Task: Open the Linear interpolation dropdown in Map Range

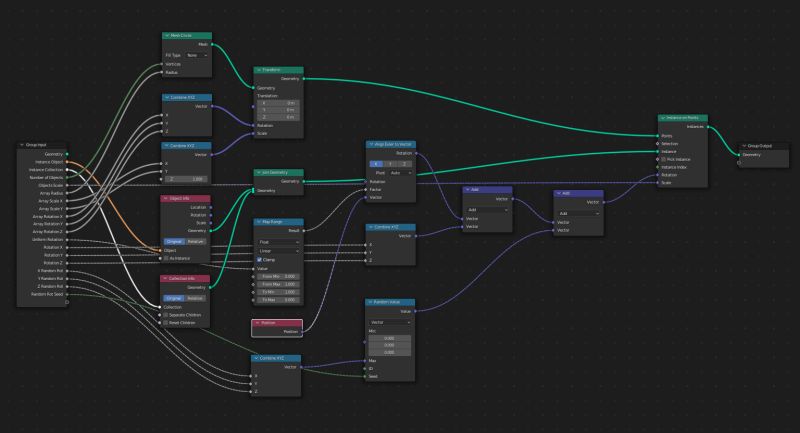Action: (x=279, y=251)
